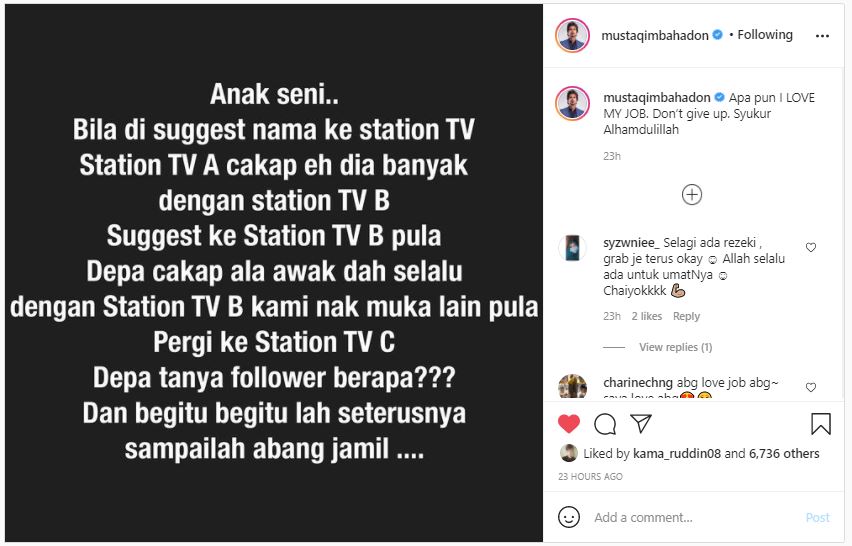Open syzwniee_ profile avatar

572,248
